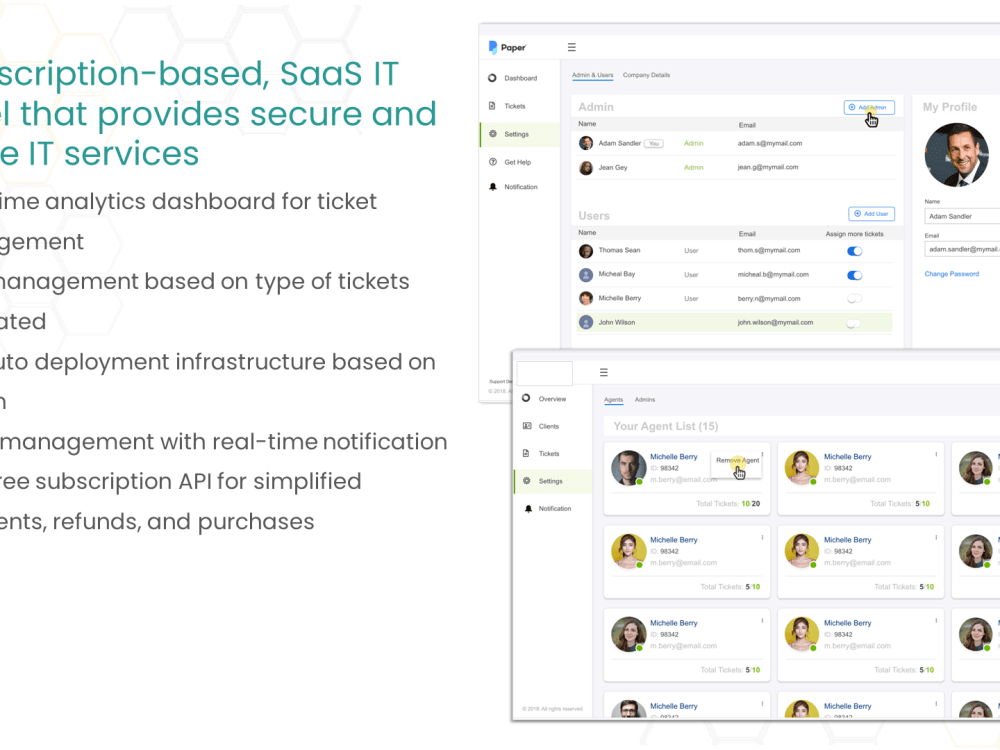The width and height of the screenshot is (1000, 750).
Task: Enable assign more tickets for John Wilson
Action: point(853,323)
